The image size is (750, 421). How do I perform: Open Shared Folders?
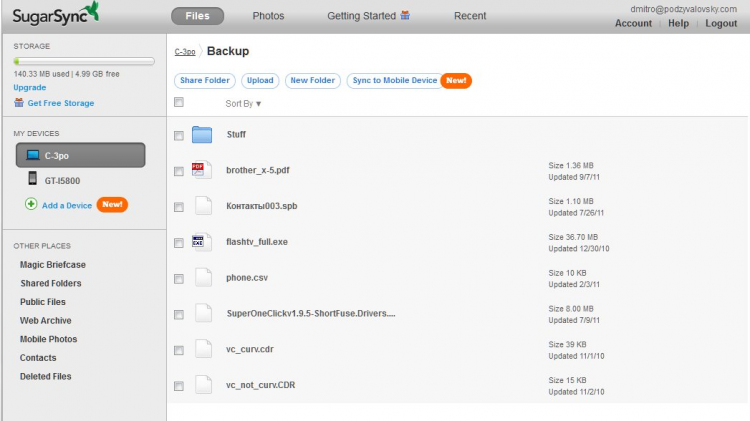click(51, 283)
